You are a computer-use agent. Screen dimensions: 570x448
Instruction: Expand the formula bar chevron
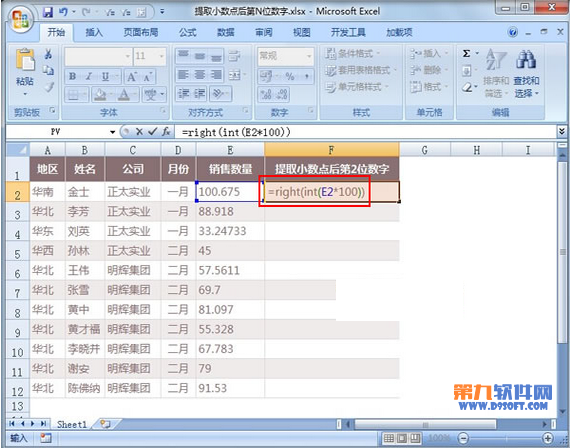562,131
